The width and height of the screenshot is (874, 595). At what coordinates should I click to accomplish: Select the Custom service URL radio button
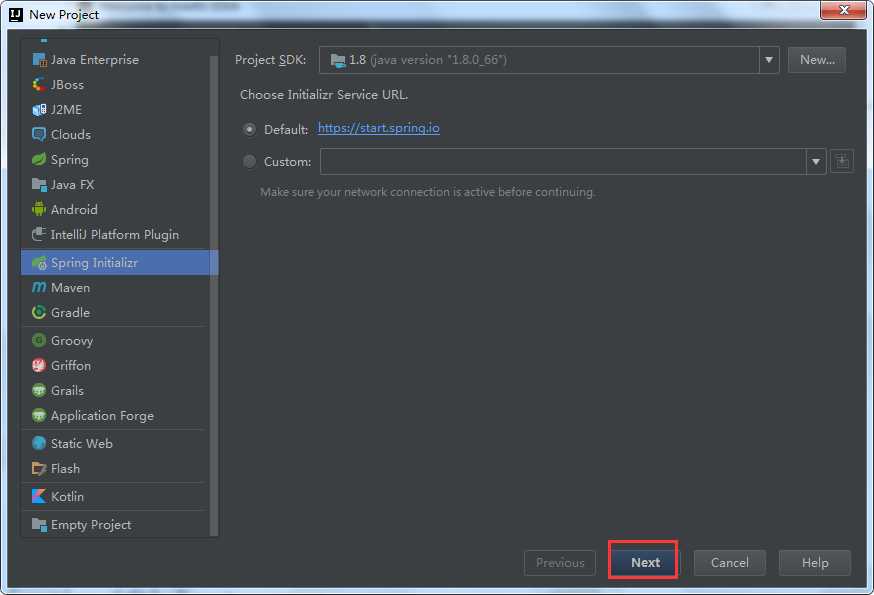click(x=250, y=162)
